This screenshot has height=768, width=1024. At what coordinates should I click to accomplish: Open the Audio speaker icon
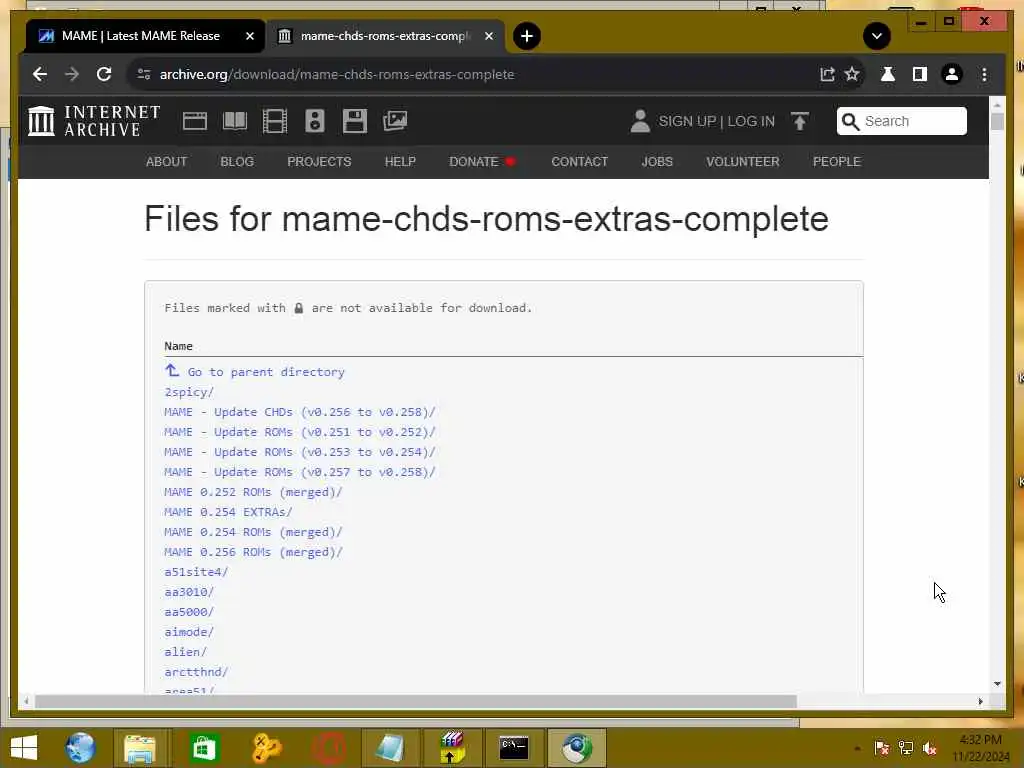(x=315, y=121)
